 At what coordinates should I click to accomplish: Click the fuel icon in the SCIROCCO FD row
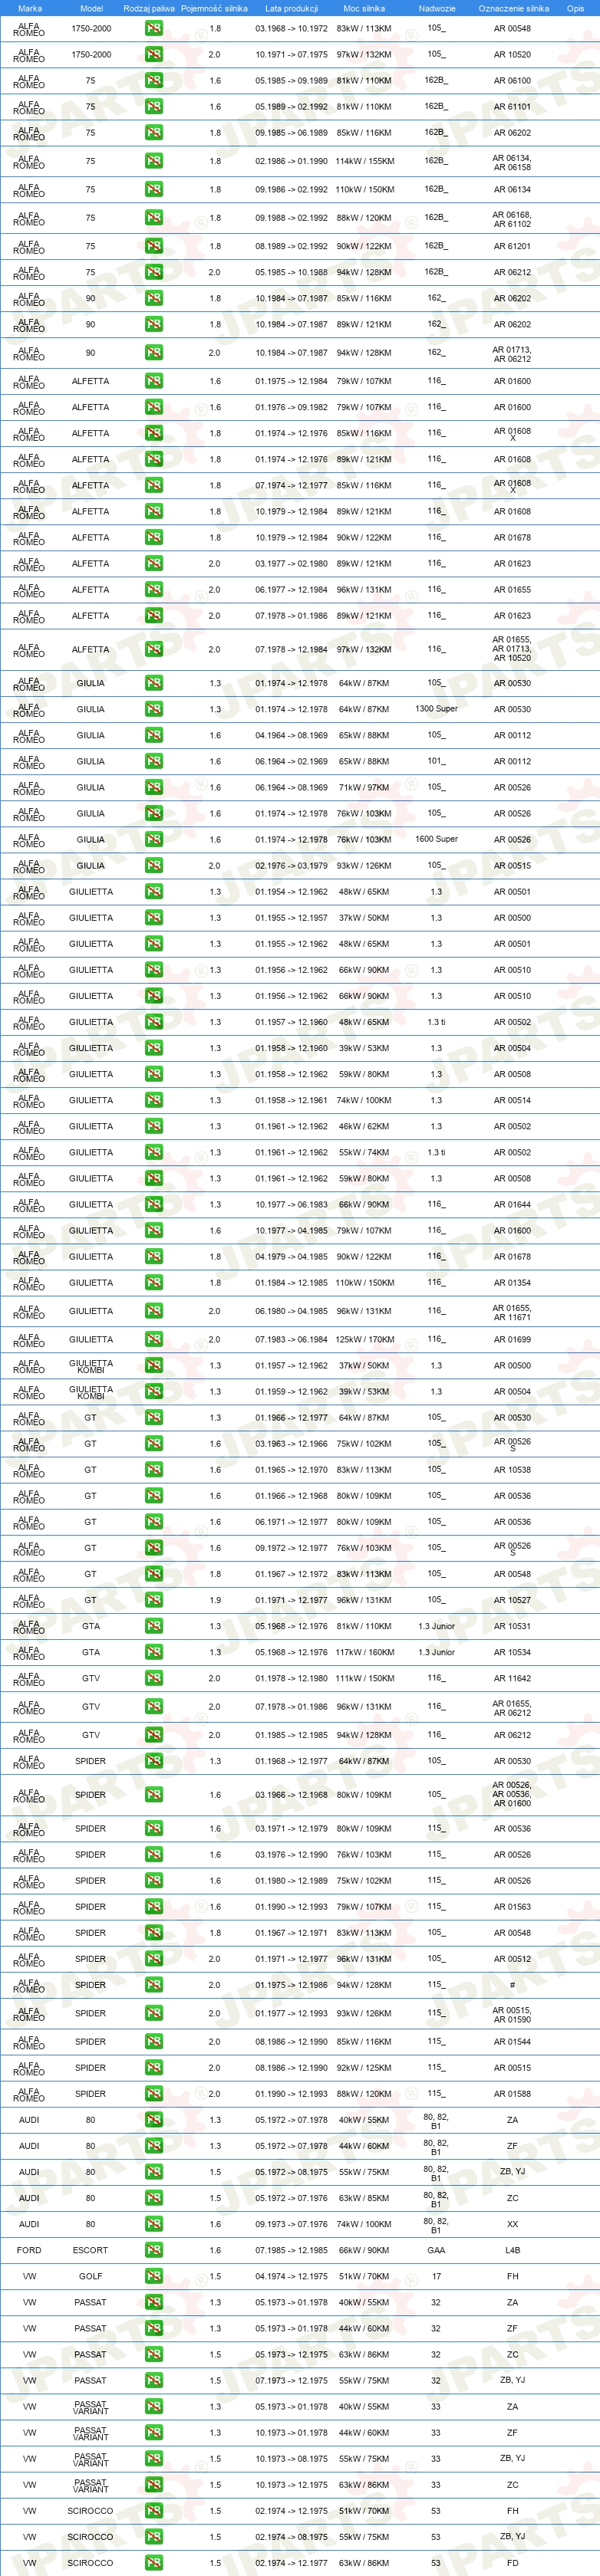tap(153, 2562)
